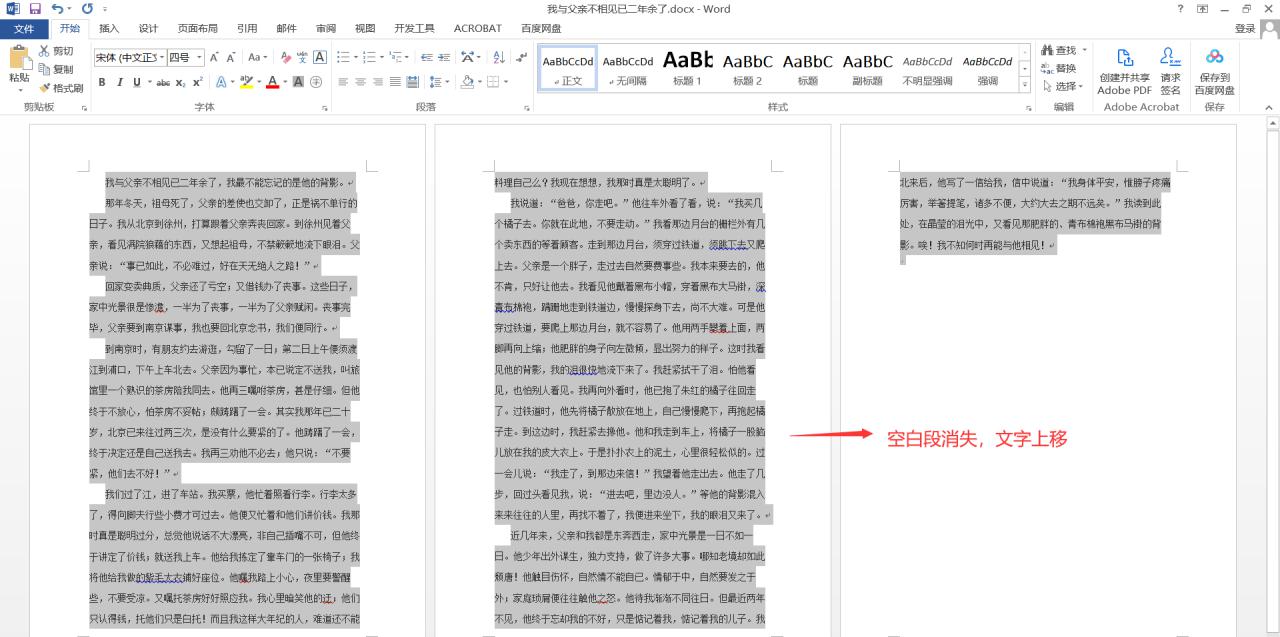The image size is (1280, 637).
Task: Open the bullet list dropdown
Action: 355,58
